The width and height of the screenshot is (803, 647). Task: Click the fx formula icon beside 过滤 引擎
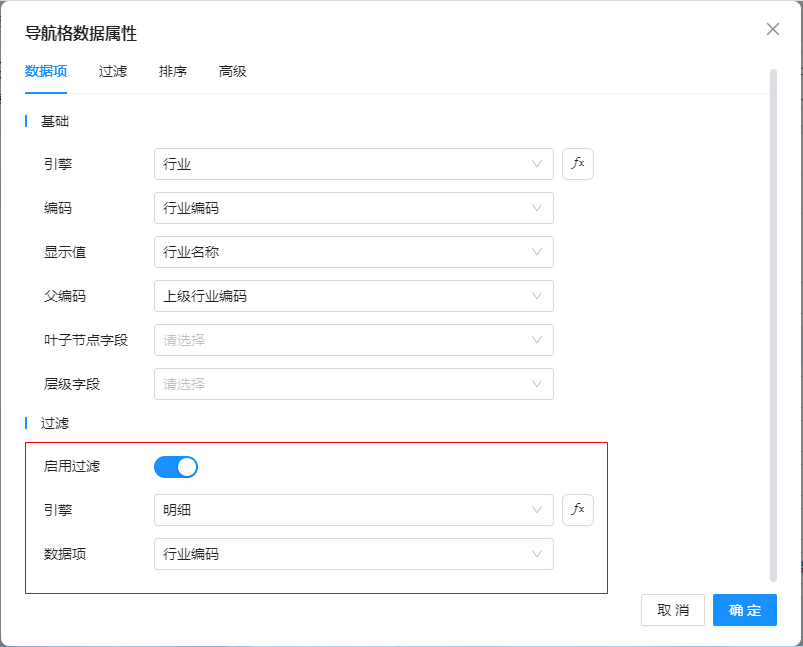(x=577, y=510)
